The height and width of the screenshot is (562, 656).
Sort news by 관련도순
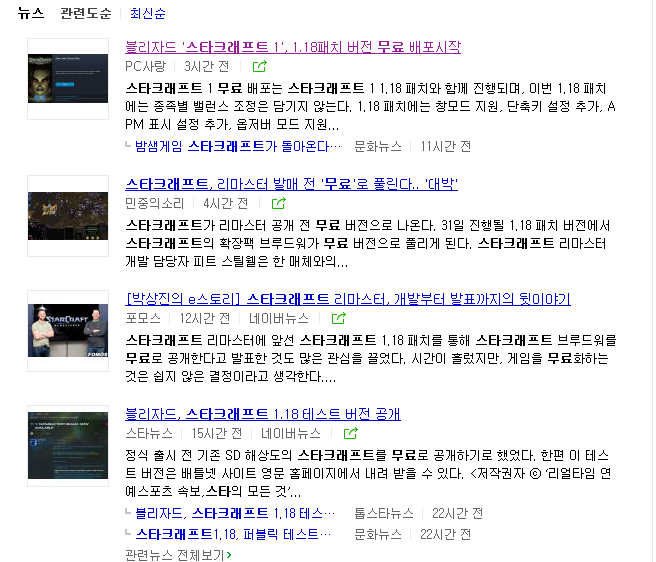86,13
